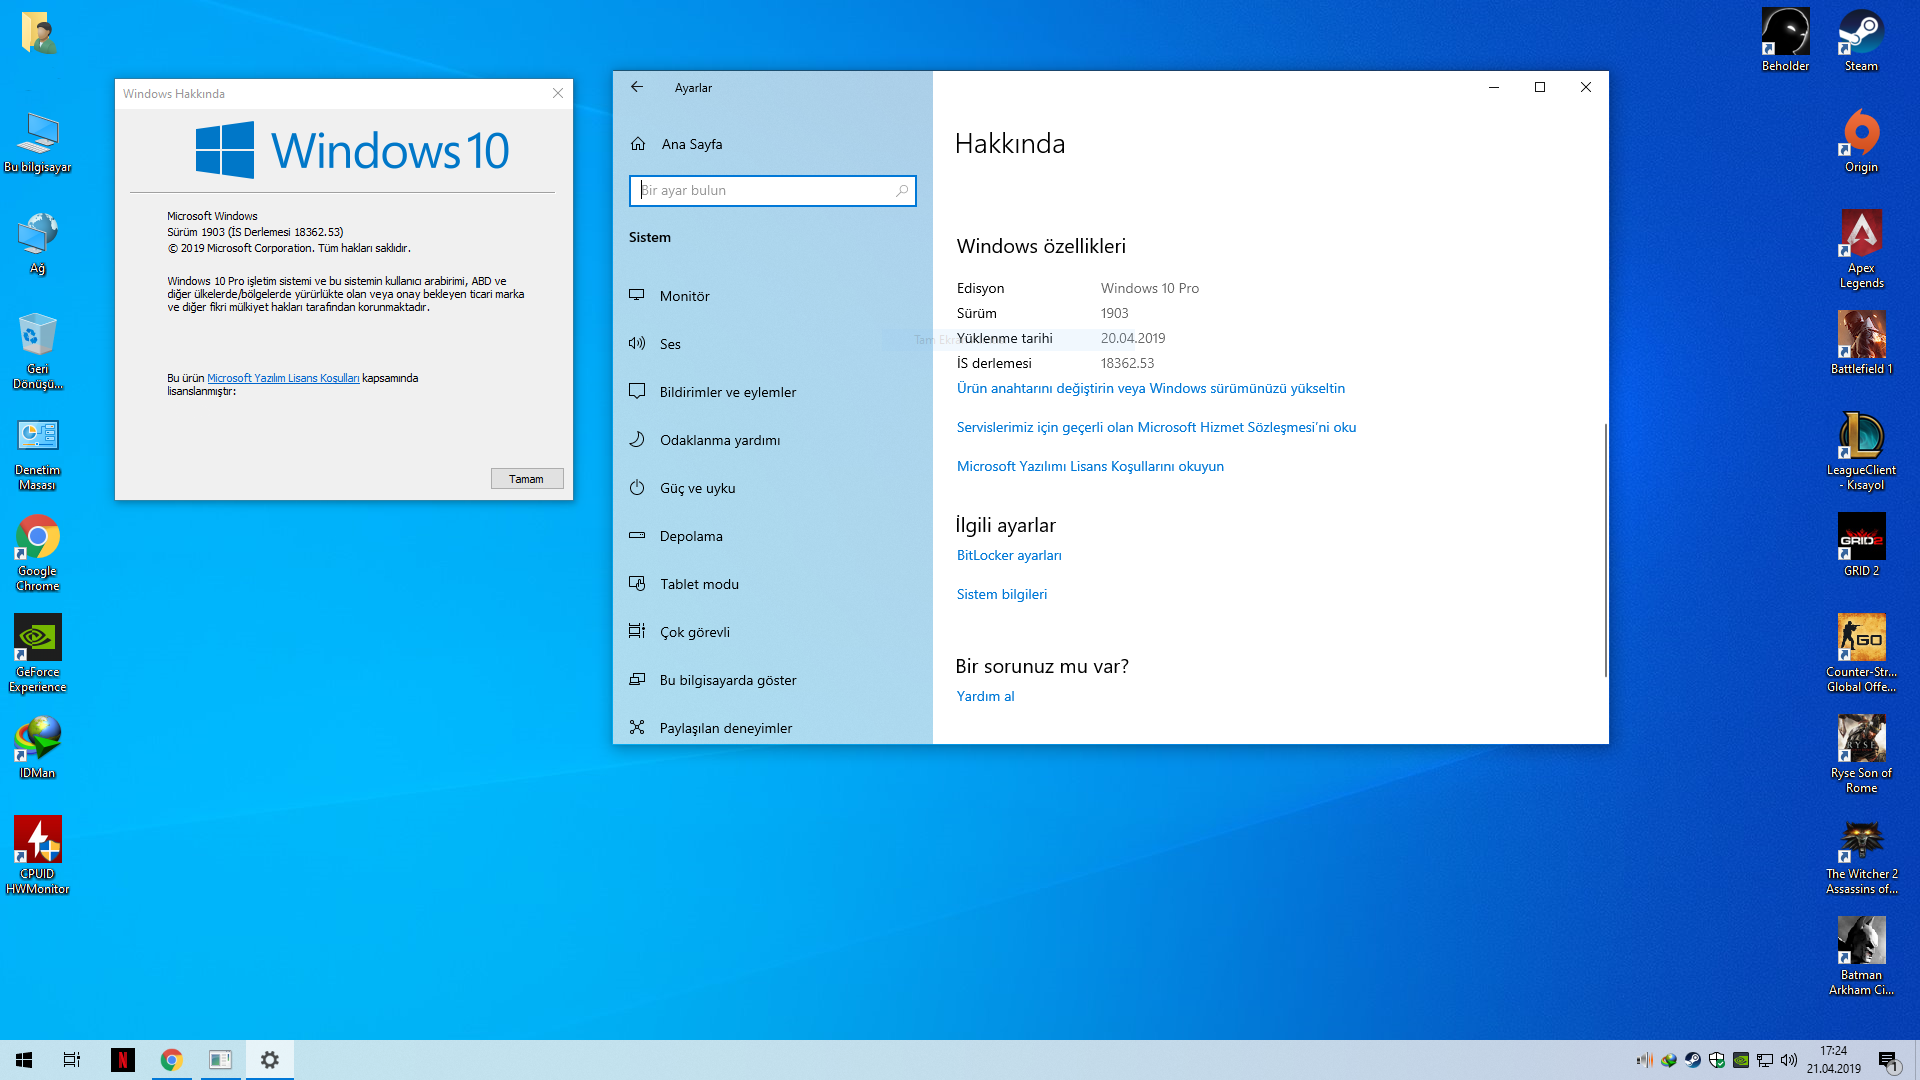1920x1080 pixels.
Task: Open Depolama settings page
Action: (773, 536)
